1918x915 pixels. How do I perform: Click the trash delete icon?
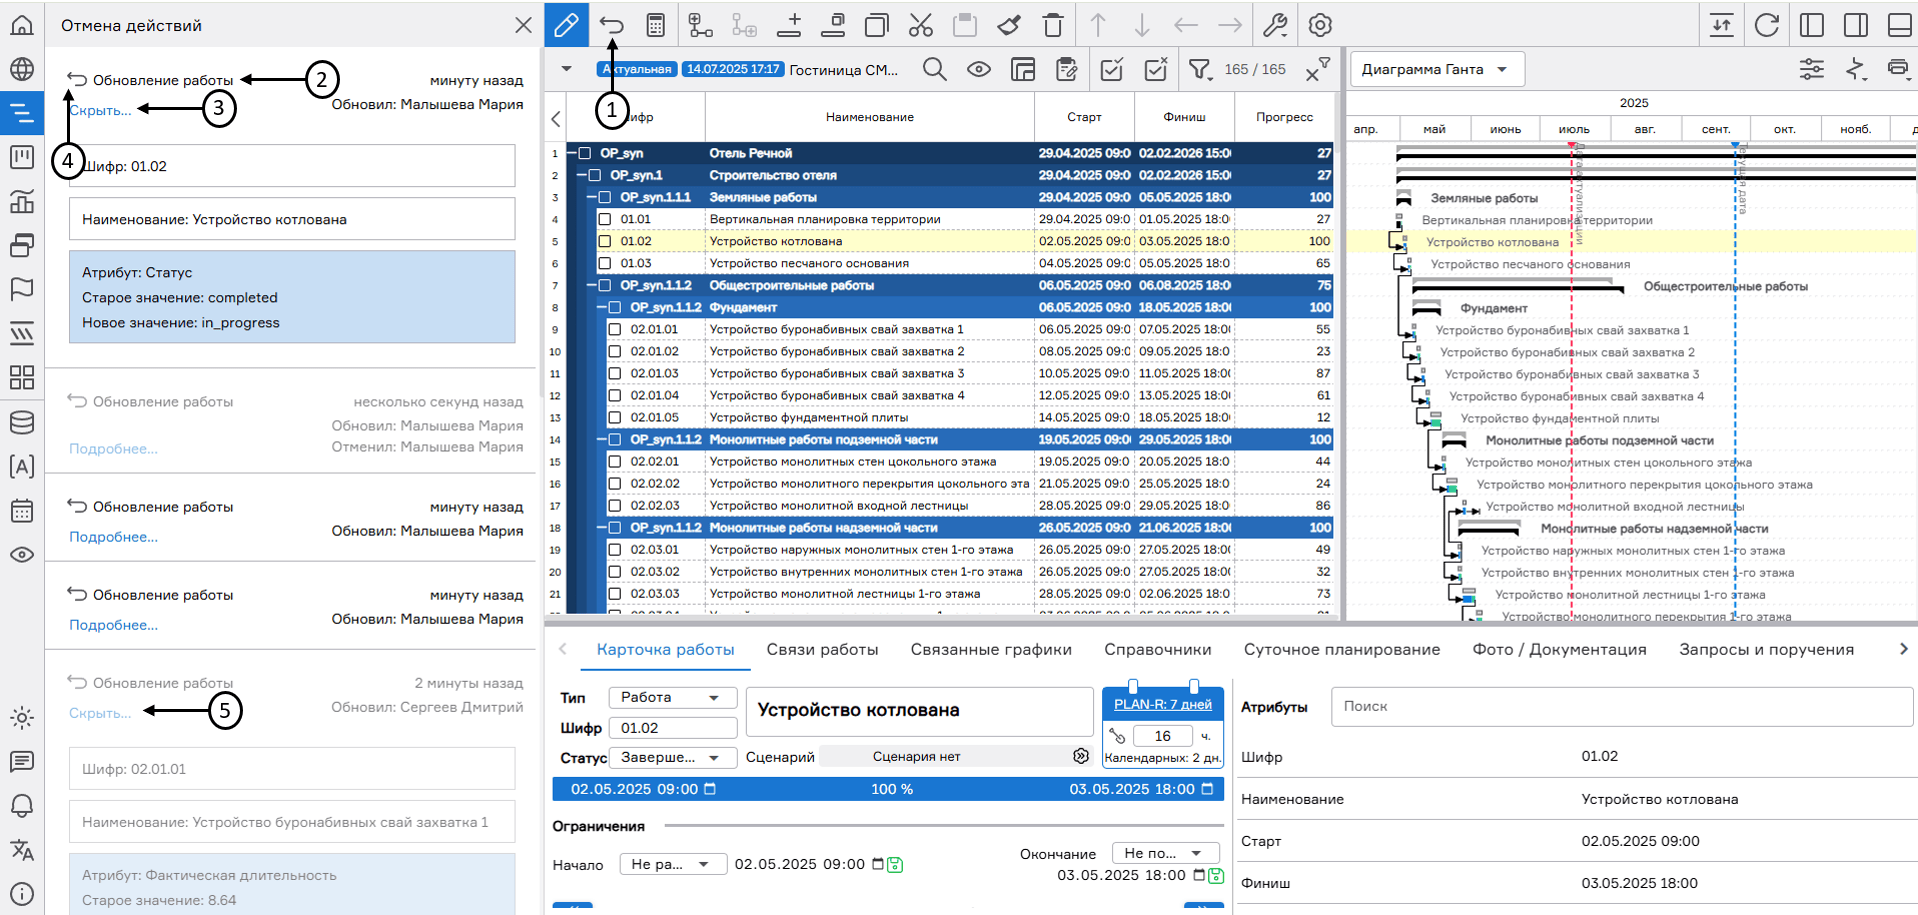point(1053,25)
